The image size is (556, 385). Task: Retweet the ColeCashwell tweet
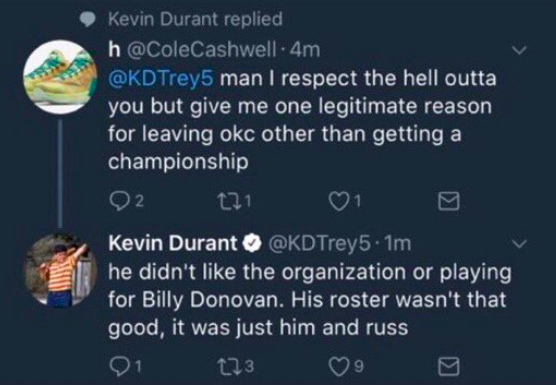click(x=227, y=201)
